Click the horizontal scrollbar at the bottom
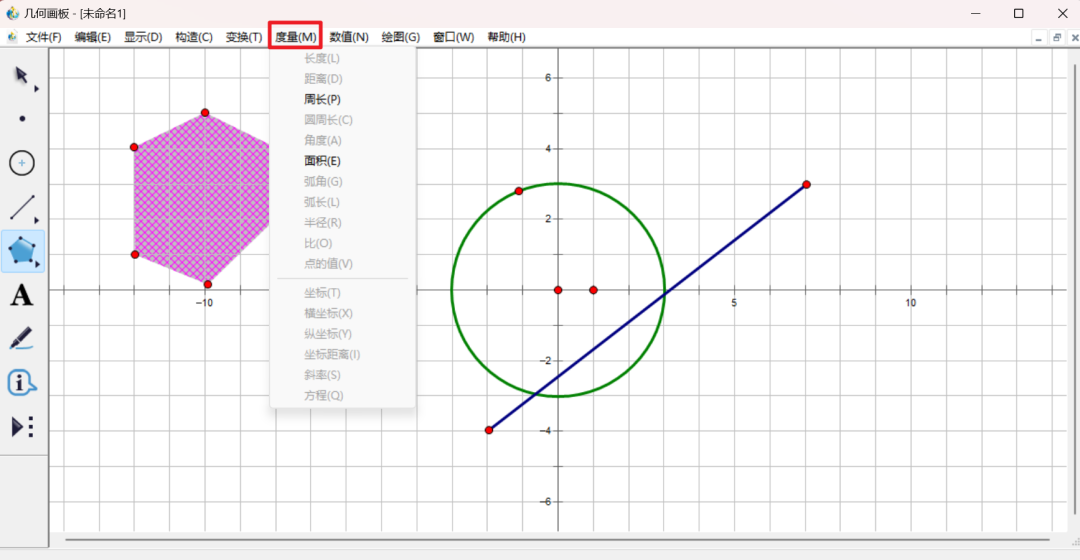The height and width of the screenshot is (560, 1080). (x=557, y=540)
